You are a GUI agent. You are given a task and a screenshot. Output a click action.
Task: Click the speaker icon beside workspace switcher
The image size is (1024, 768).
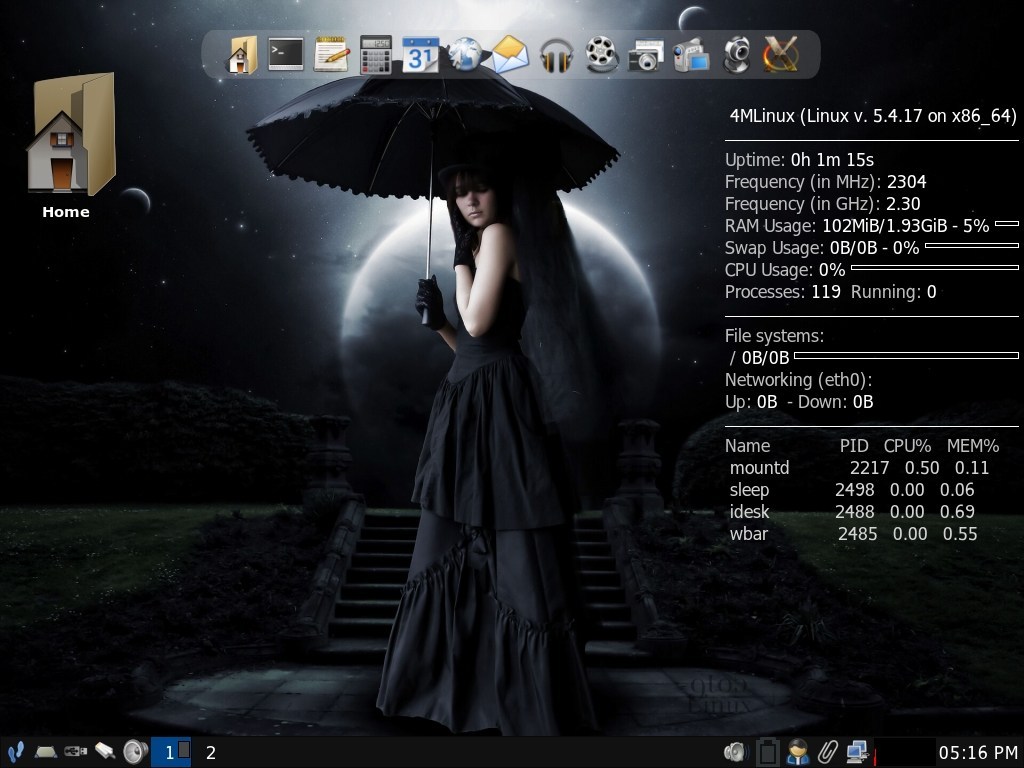tap(135, 752)
